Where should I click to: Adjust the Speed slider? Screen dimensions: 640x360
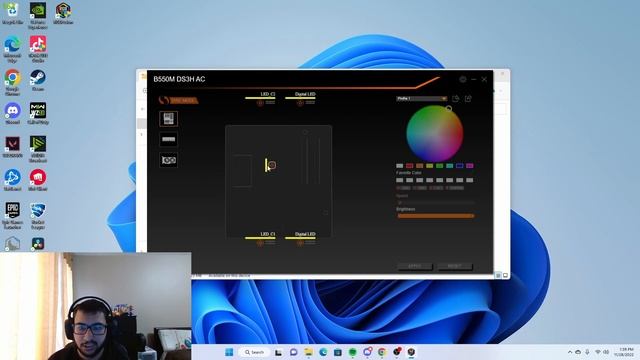pyautogui.click(x=436, y=202)
